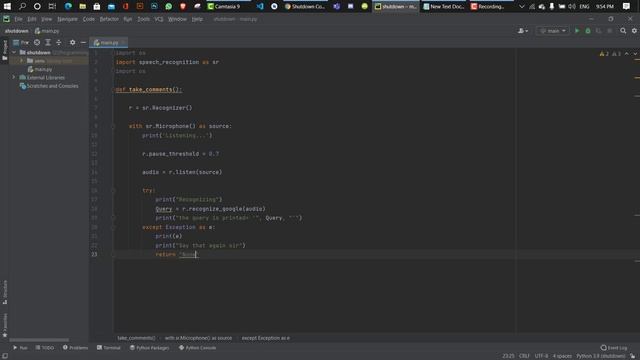This screenshot has width=640, height=360.
Task: Open the Favorites side tool window
Action: coord(4,325)
